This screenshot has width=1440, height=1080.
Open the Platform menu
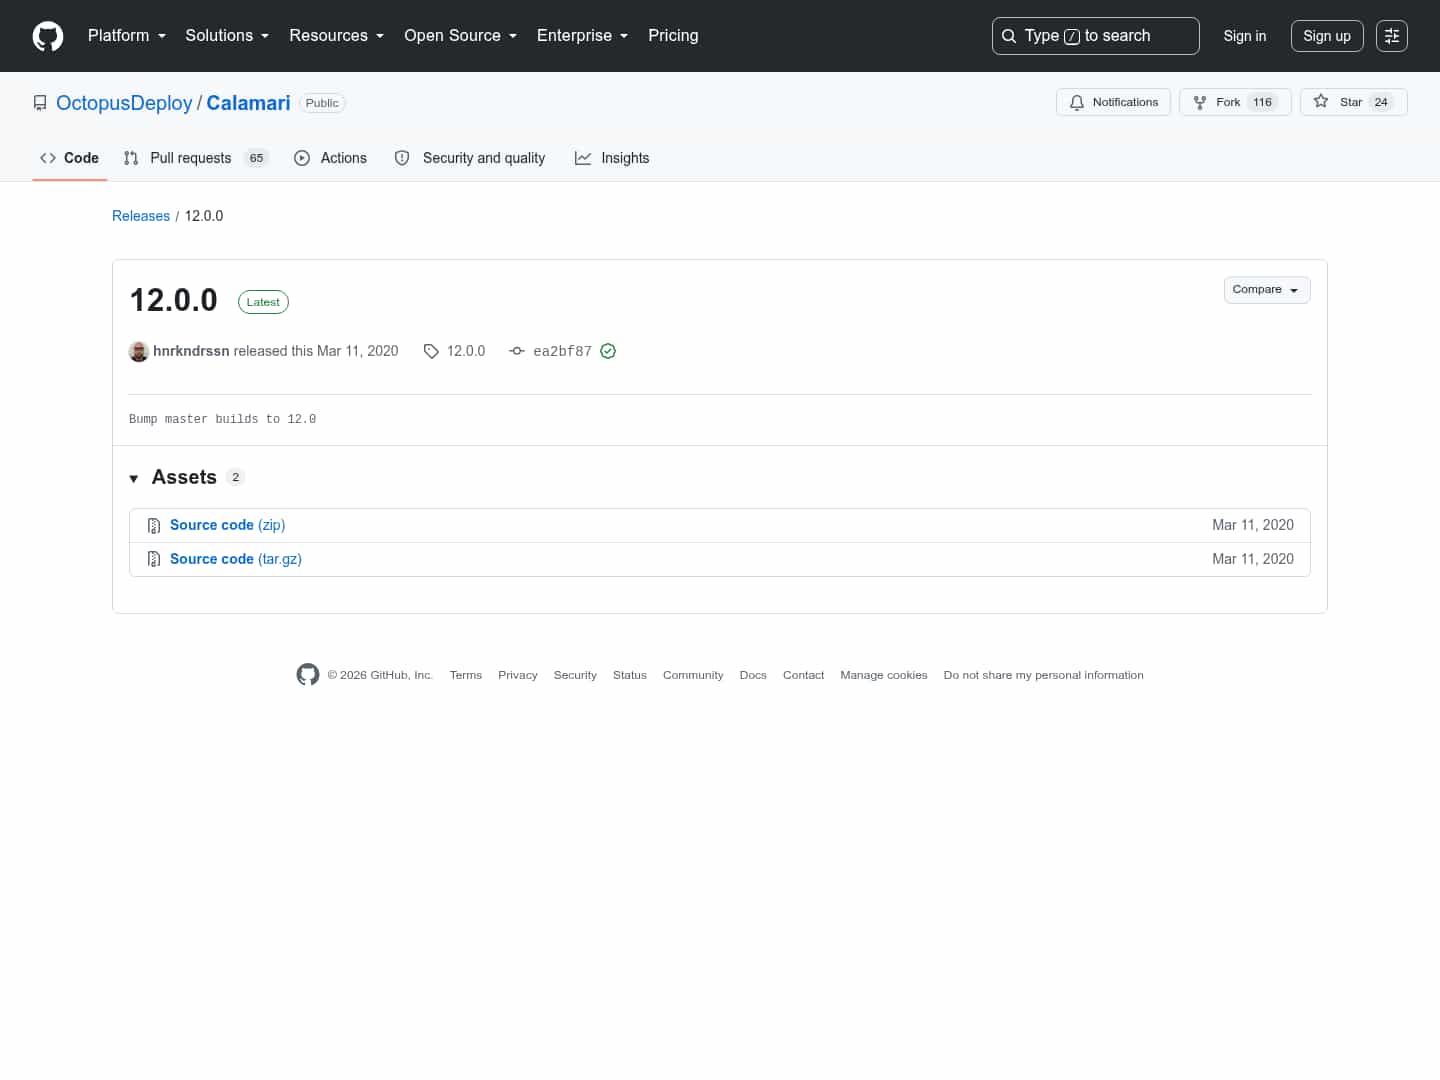click(127, 36)
